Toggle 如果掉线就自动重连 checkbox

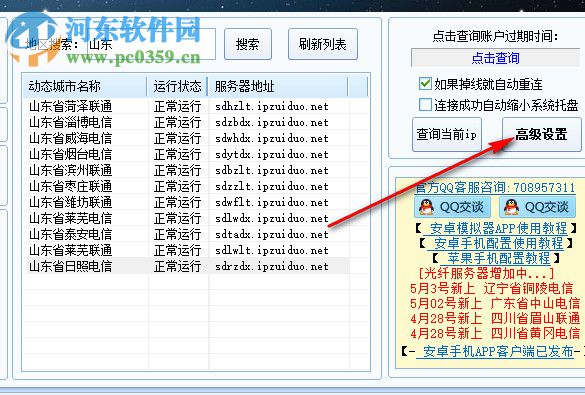tap(425, 84)
